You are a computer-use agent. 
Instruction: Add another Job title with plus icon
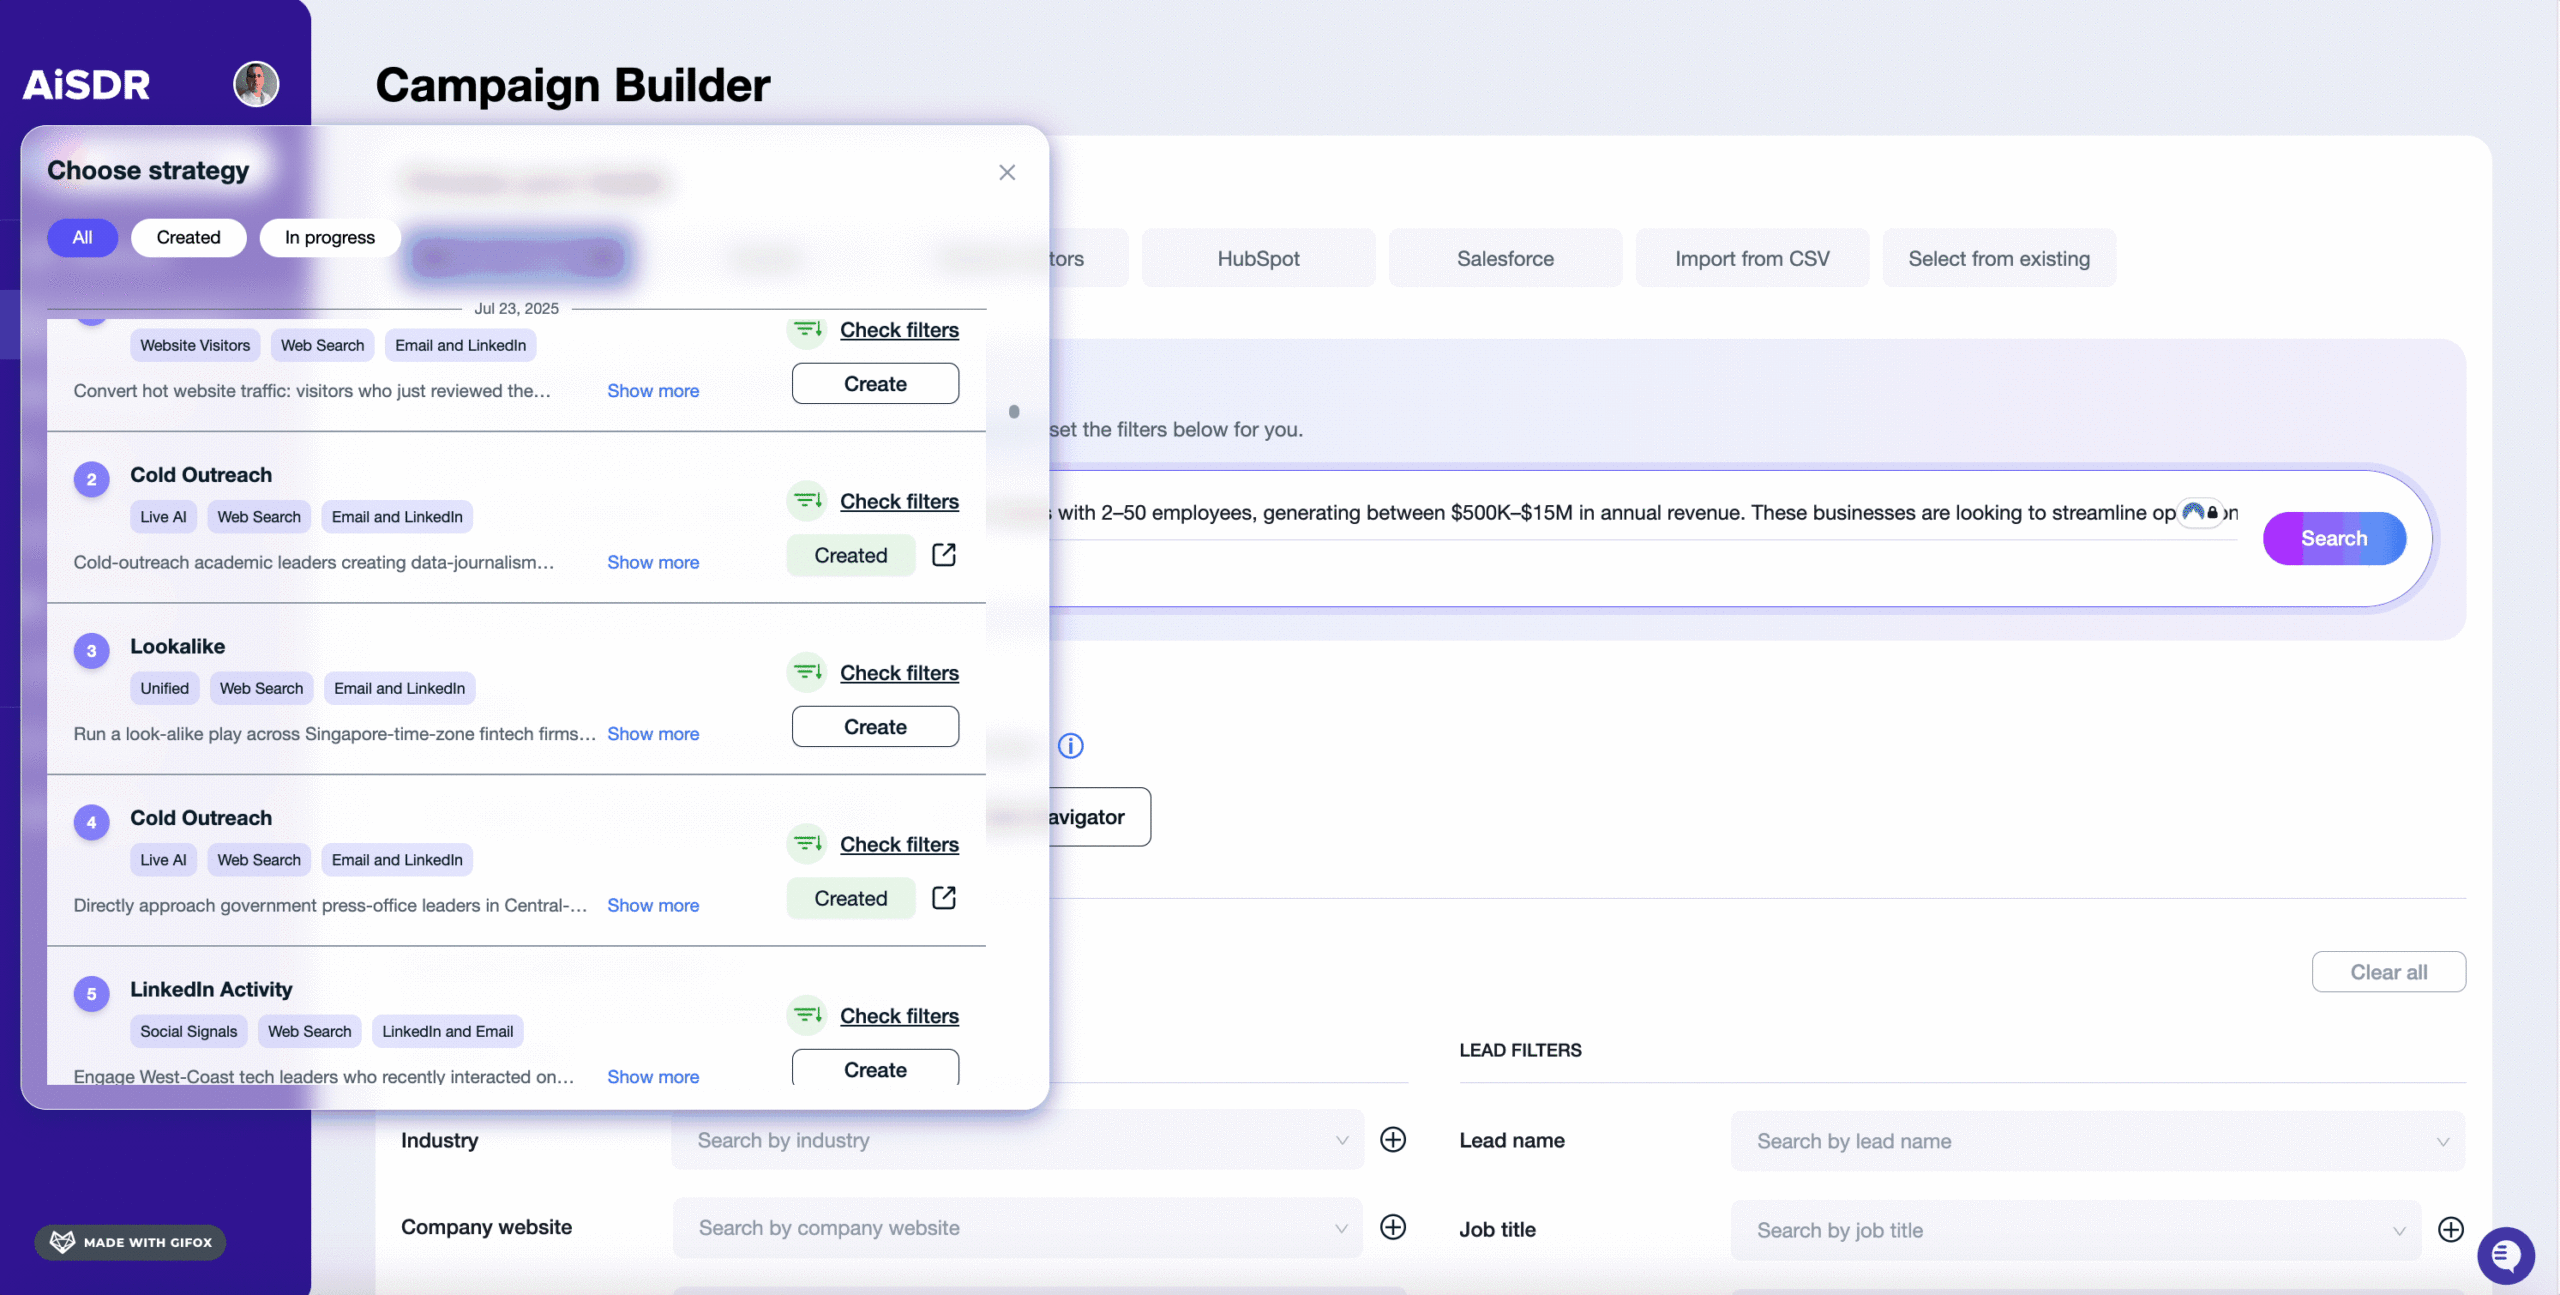[x=2450, y=1230]
